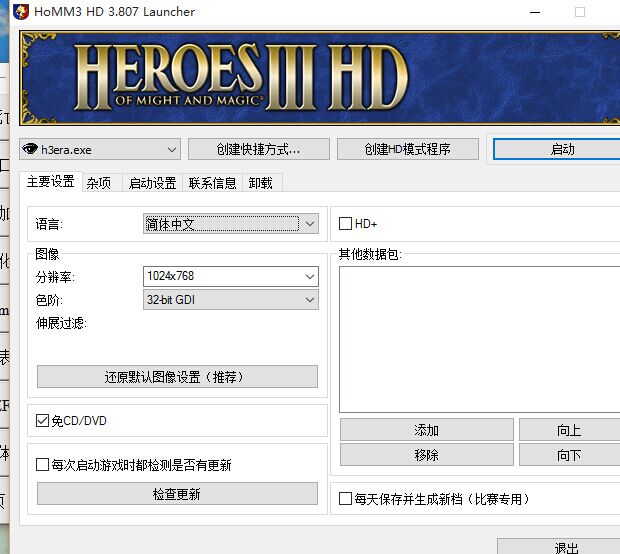Click the 检查更新 button
The image size is (620, 554).
click(x=177, y=493)
